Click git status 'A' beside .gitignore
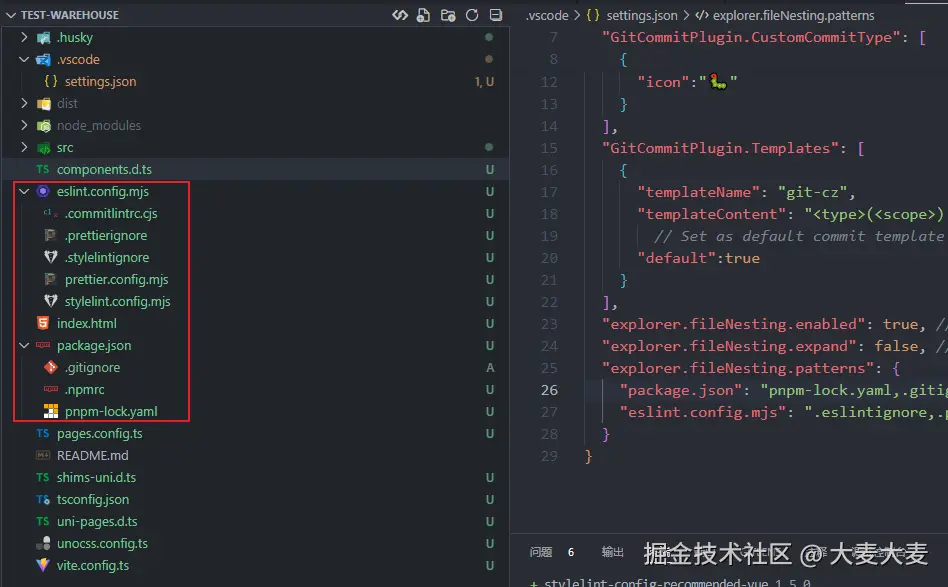948x587 pixels. tap(490, 368)
